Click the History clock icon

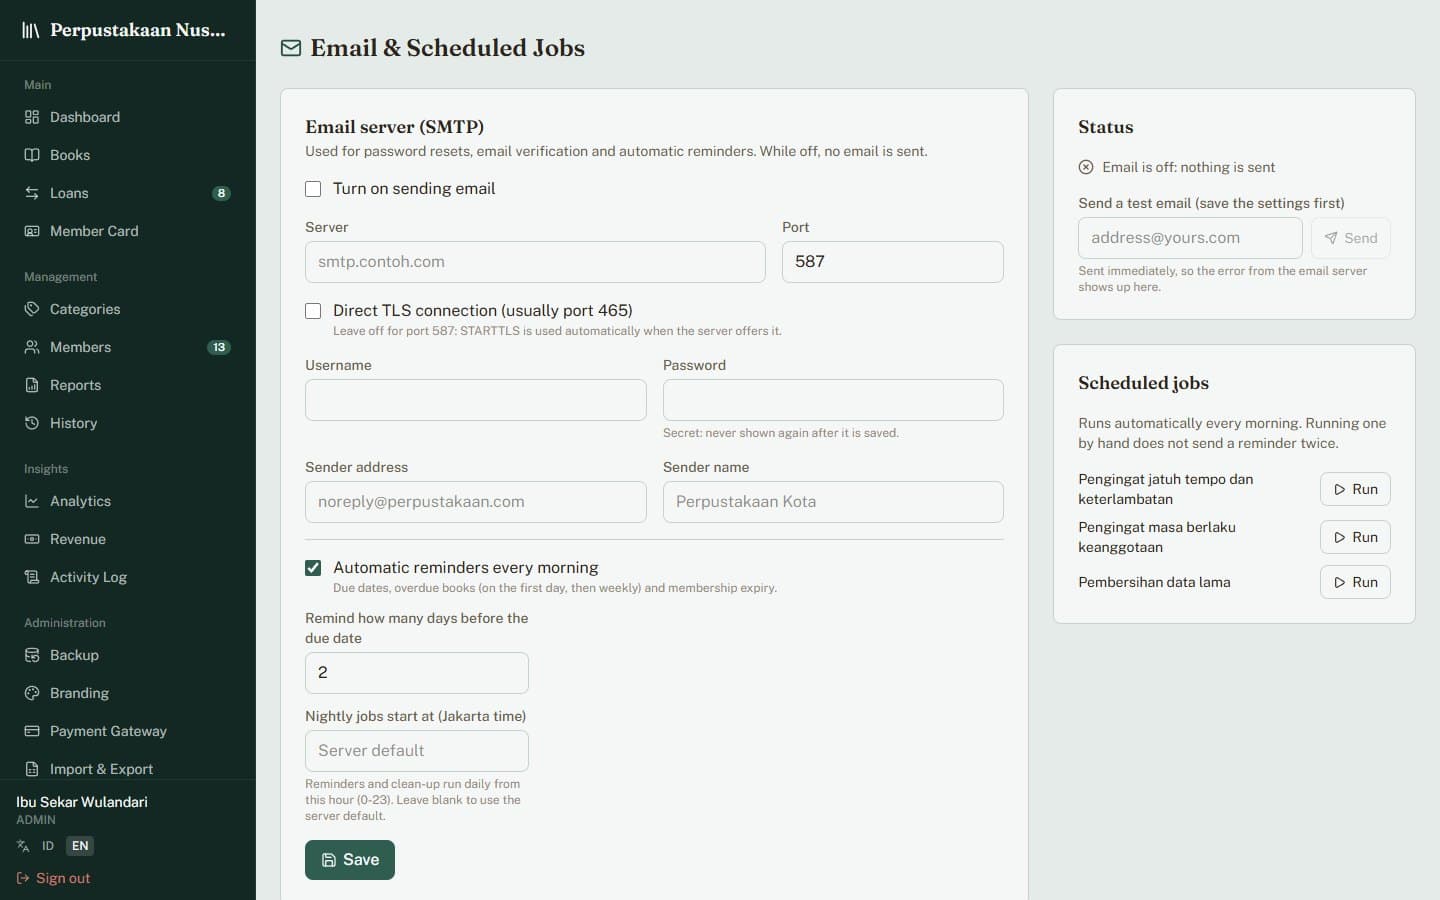point(32,423)
